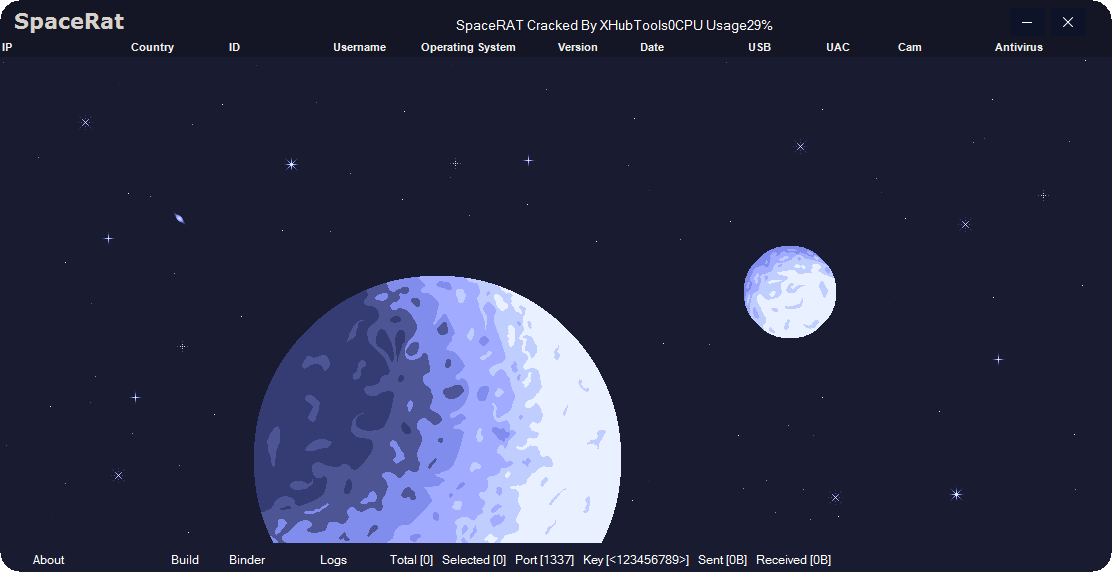The width and height of the screenshot is (1112, 572).
Task: Minimize the SpaceRat window
Action: [1027, 22]
